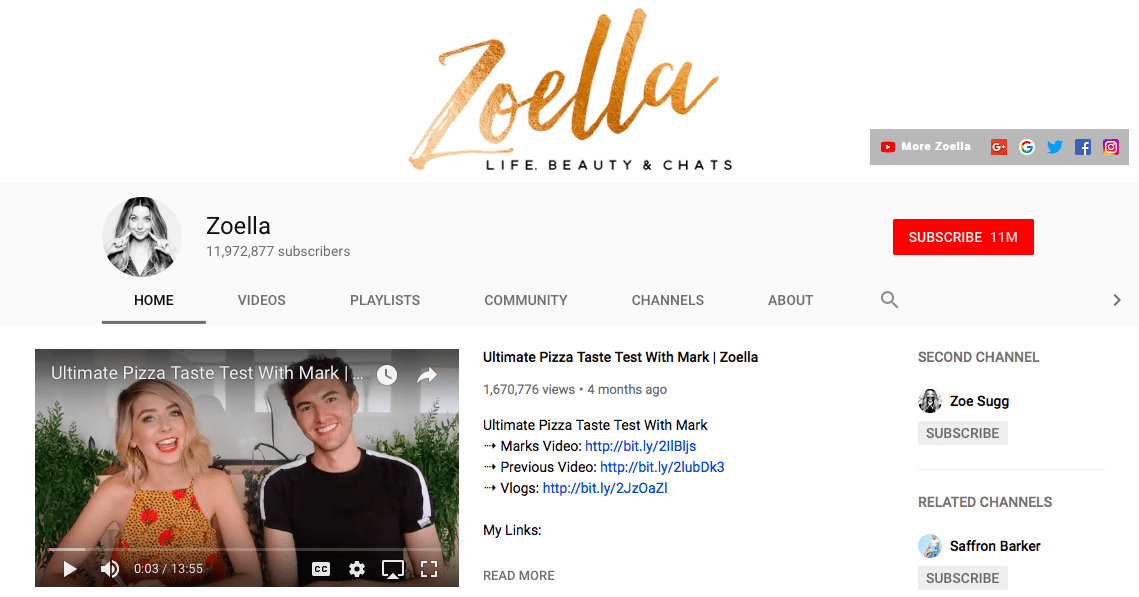Share the video with arrow icon
1139x597 pixels.
[x=426, y=374]
